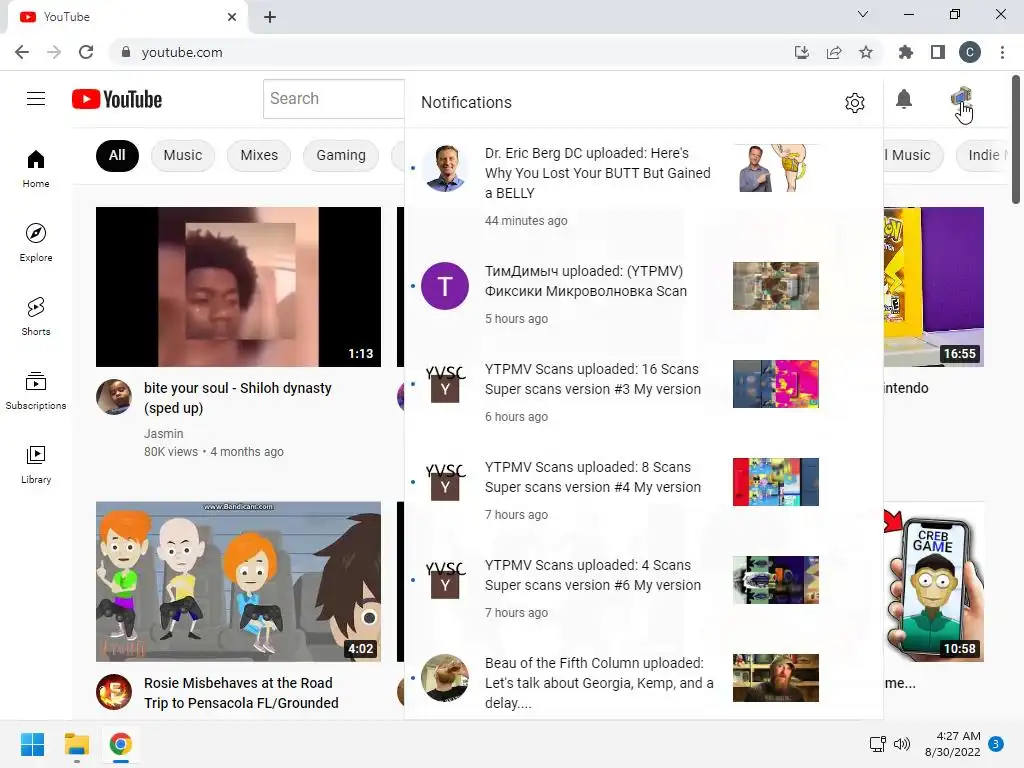Select the All filter chip
1024x768 pixels.
(x=117, y=155)
